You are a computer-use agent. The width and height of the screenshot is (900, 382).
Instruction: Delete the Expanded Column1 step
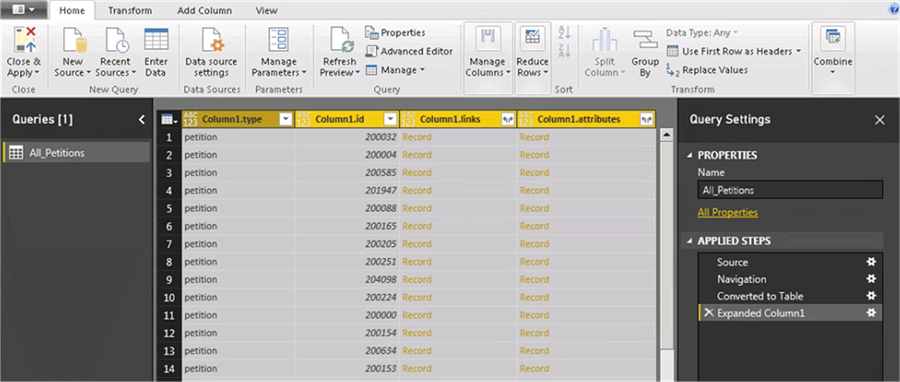pyautogui.click(x=709, y=313)
